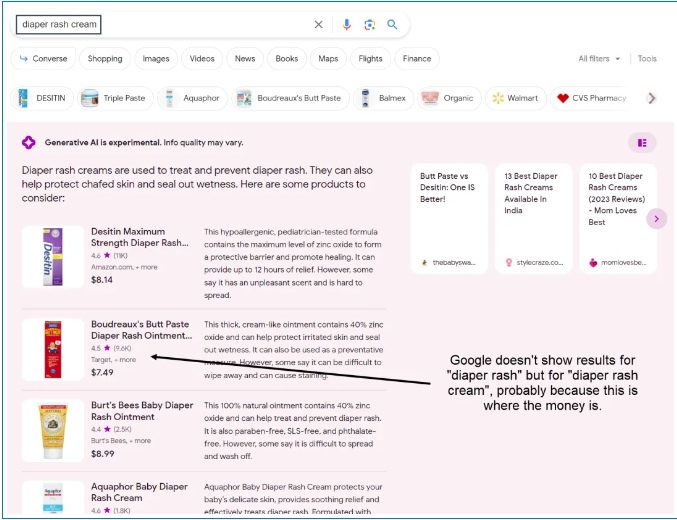Open Burt's Bees Baby Diaper Rash Ointment title
Image resolution: width=677 pixels, height=520 pixels.
pos(142,411)
